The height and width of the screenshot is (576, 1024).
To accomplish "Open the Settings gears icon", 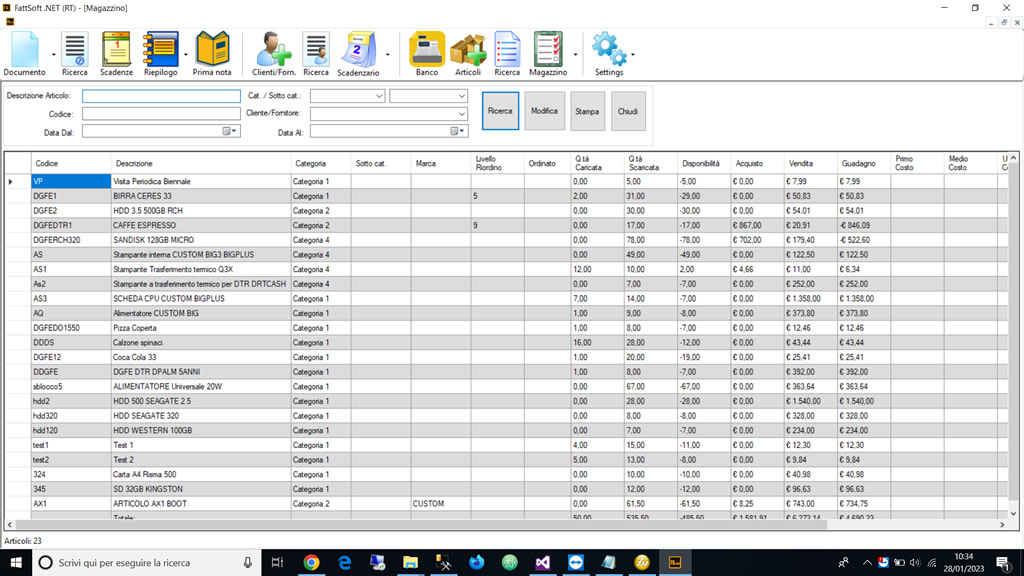I will (x=609, y=54).
